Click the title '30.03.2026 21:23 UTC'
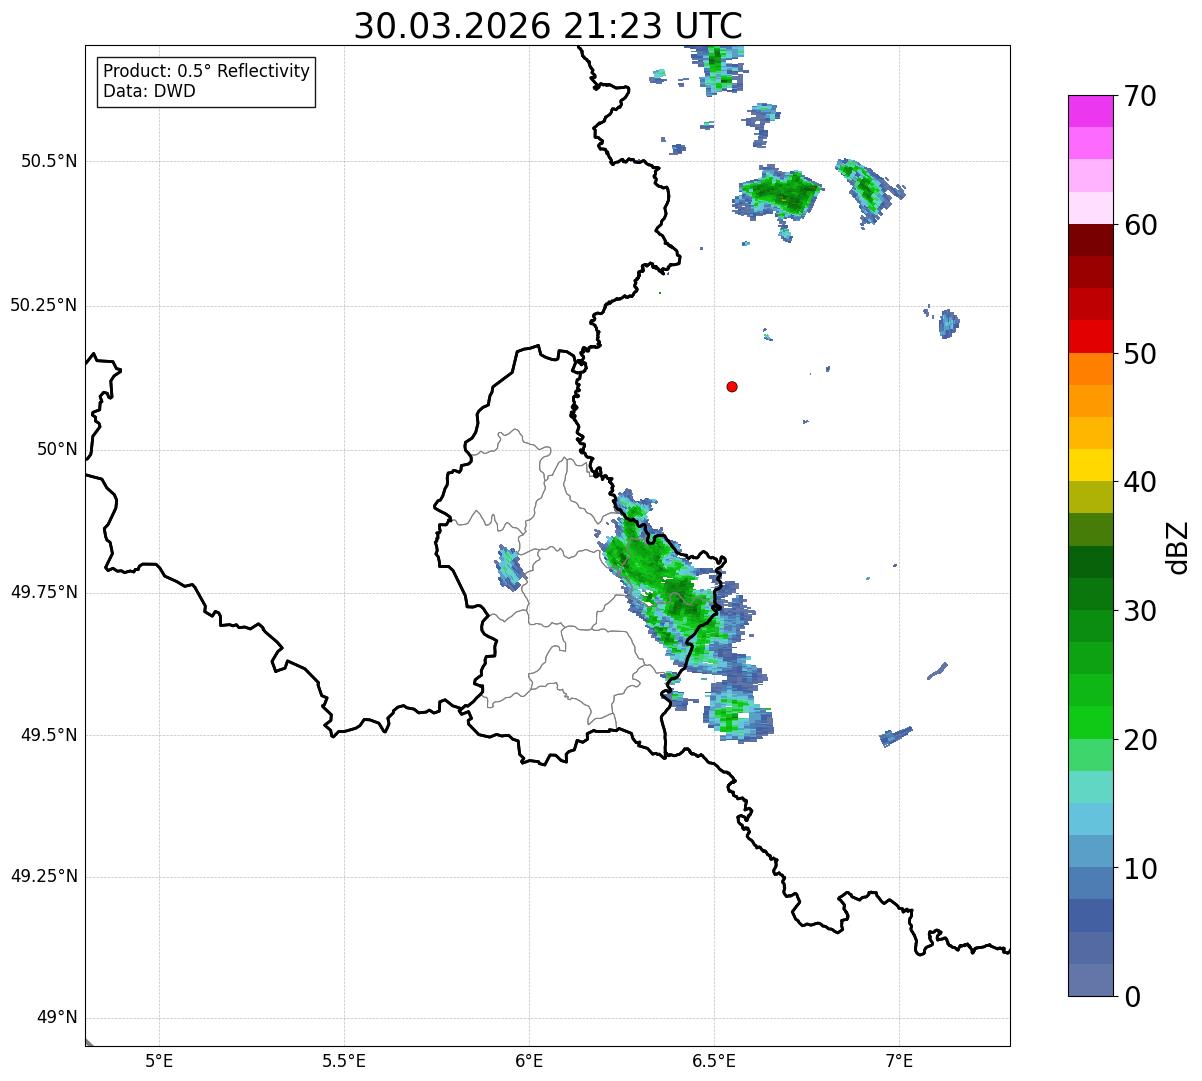The height and width of the screenshot is (1081, 1202). click(x=548, y=26)
